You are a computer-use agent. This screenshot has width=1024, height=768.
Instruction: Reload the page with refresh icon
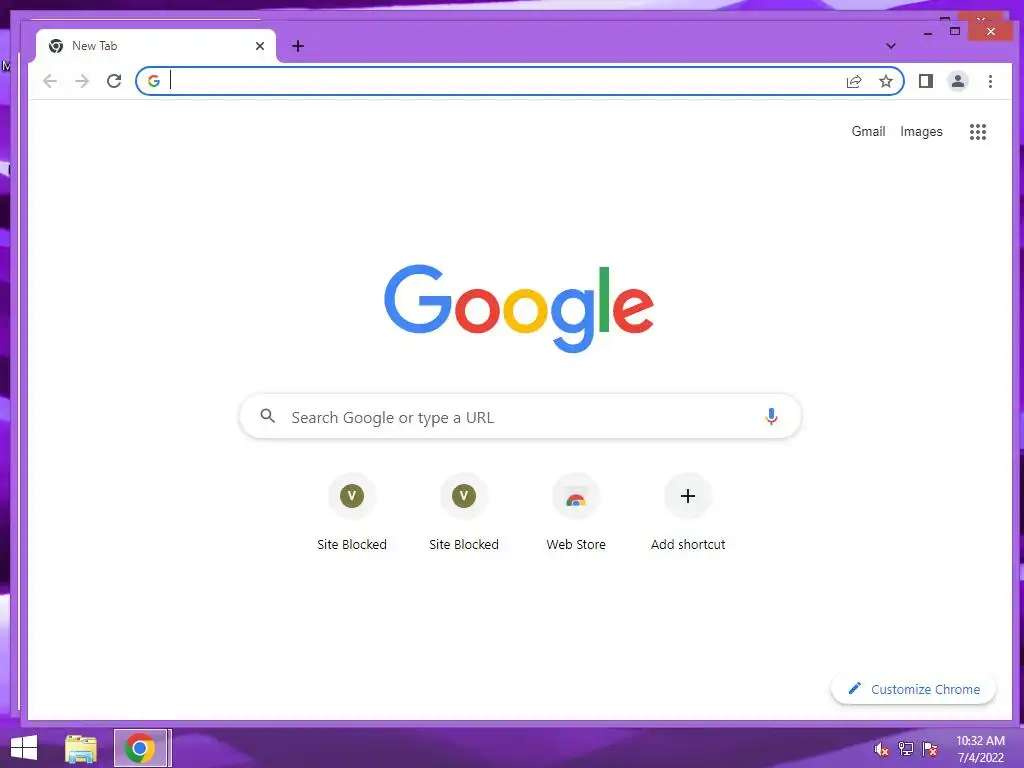[x=114, y=81]
